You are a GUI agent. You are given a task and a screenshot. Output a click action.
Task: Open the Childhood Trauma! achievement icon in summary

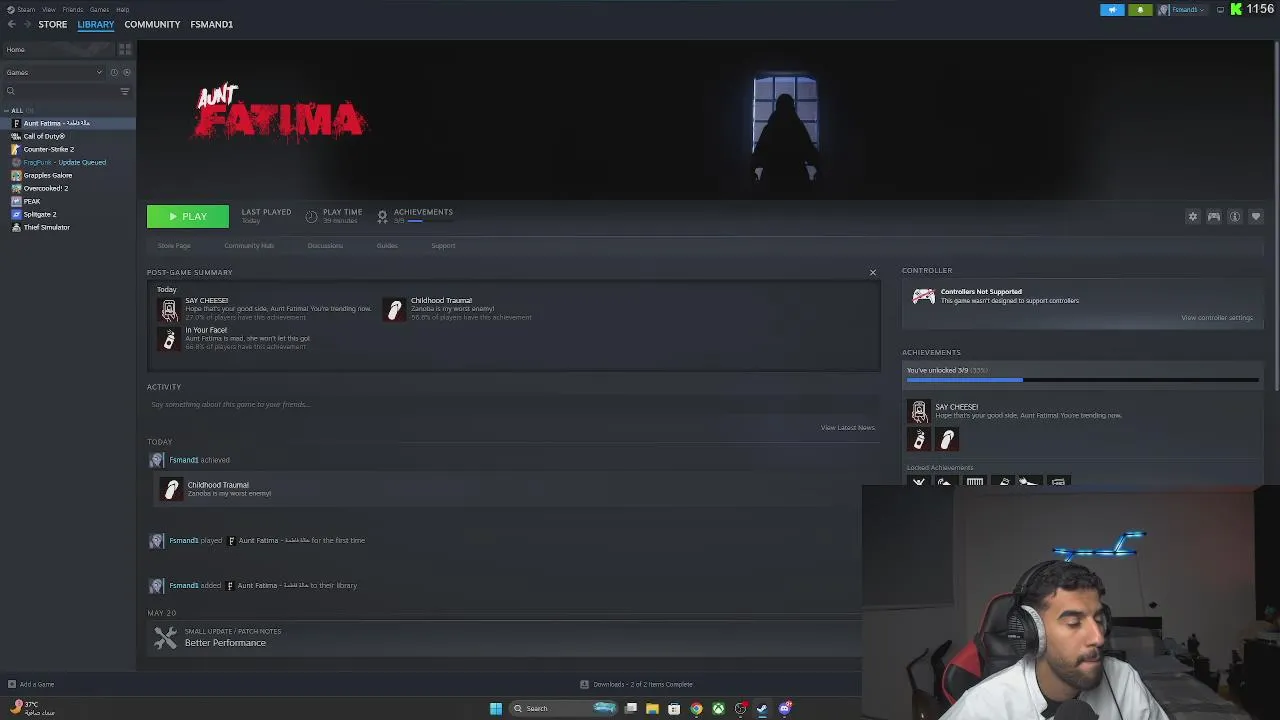tap(395, 310)
